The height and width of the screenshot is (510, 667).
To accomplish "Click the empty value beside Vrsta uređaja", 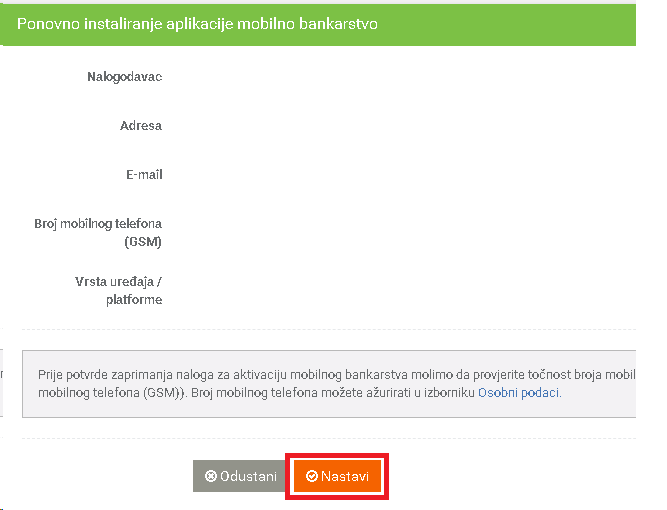I will coord(402,291).
